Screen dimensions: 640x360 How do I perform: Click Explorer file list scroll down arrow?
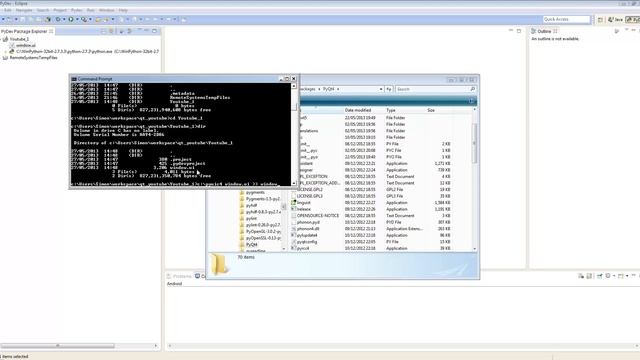474,249
